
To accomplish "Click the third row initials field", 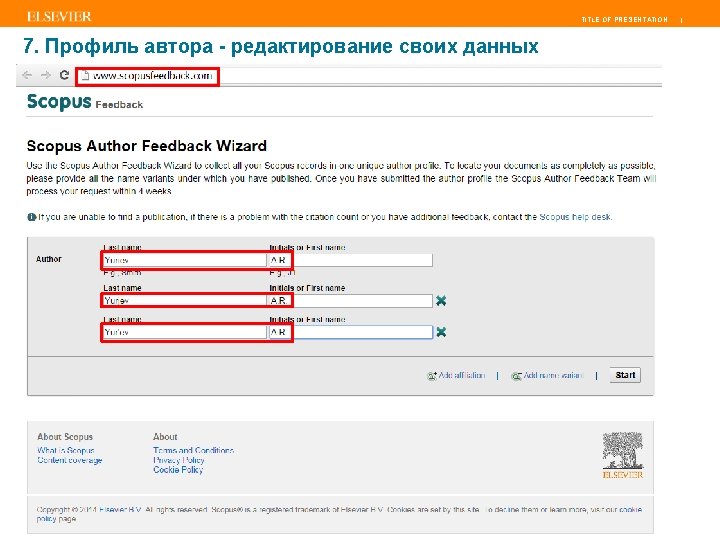I will click(x=350, y=332).
